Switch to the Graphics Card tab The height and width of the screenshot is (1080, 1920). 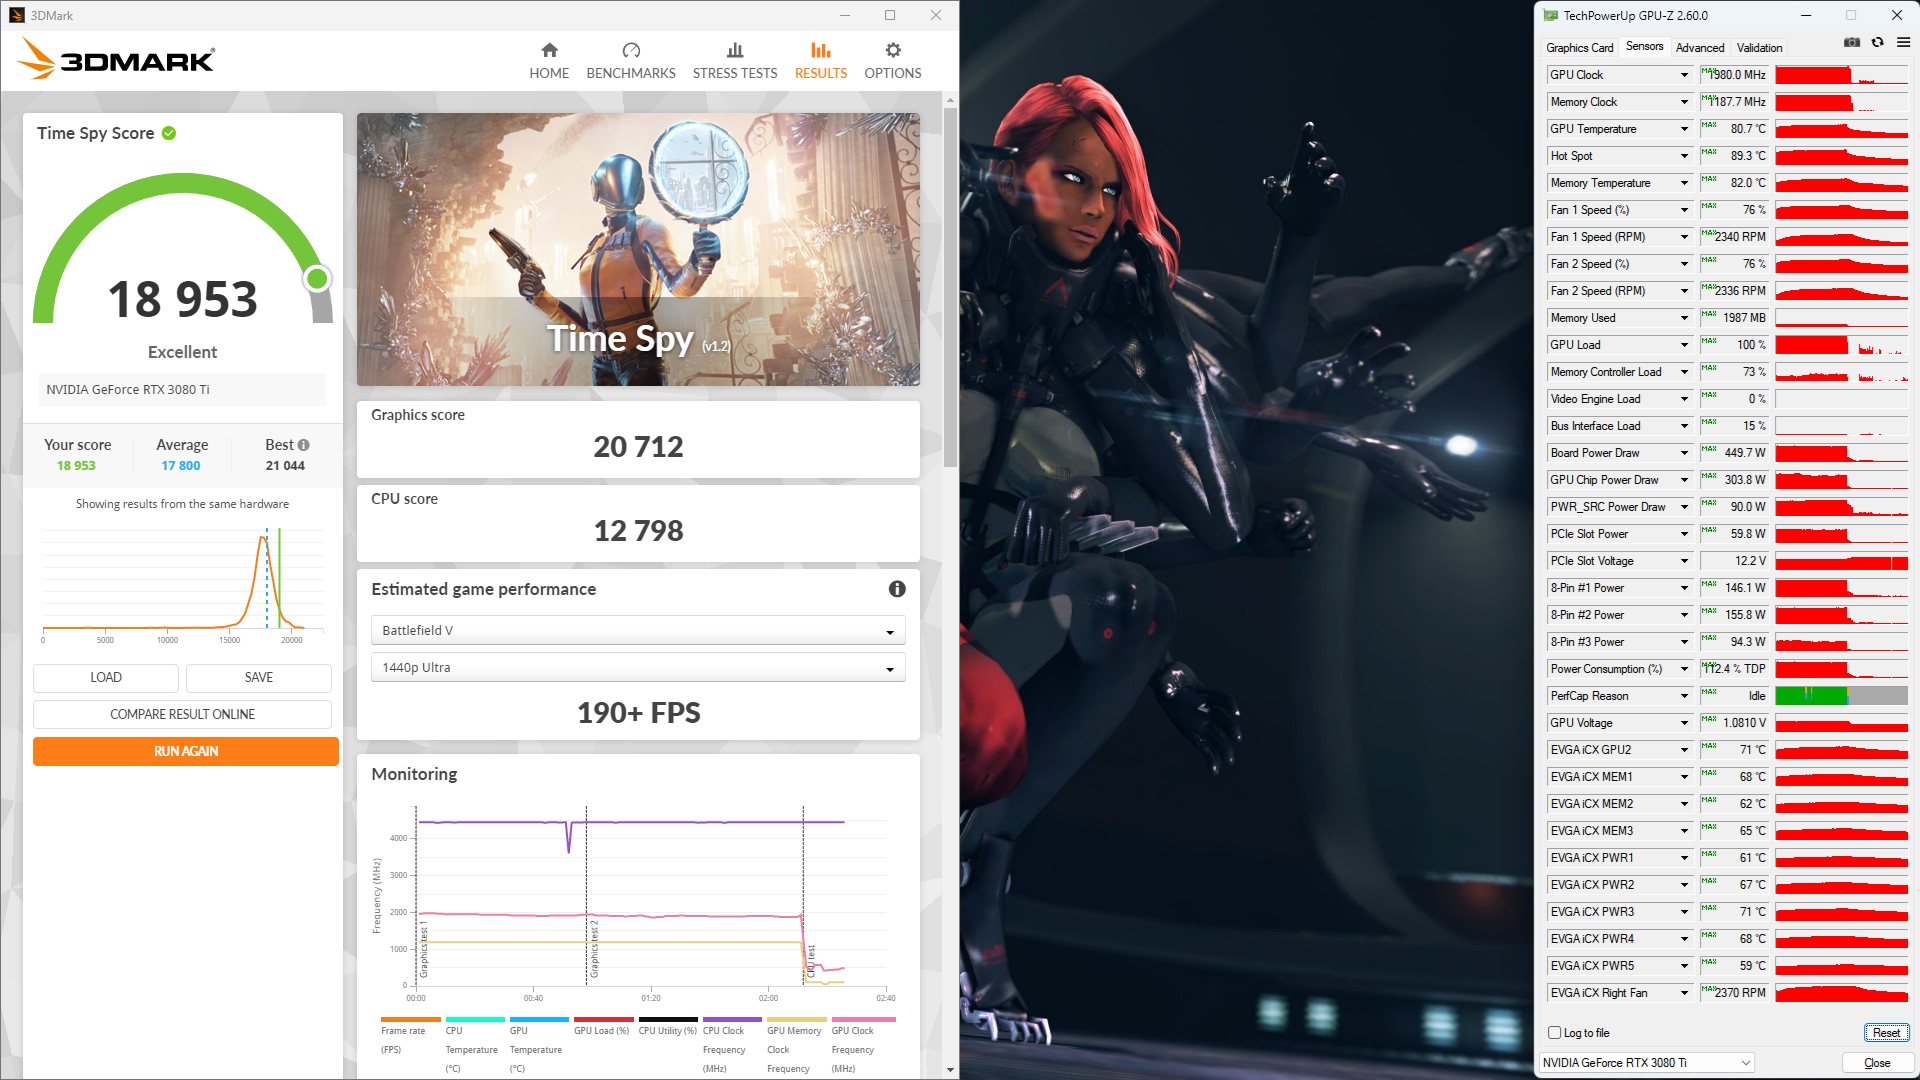pyautogui.click(x=1579, y=48)
